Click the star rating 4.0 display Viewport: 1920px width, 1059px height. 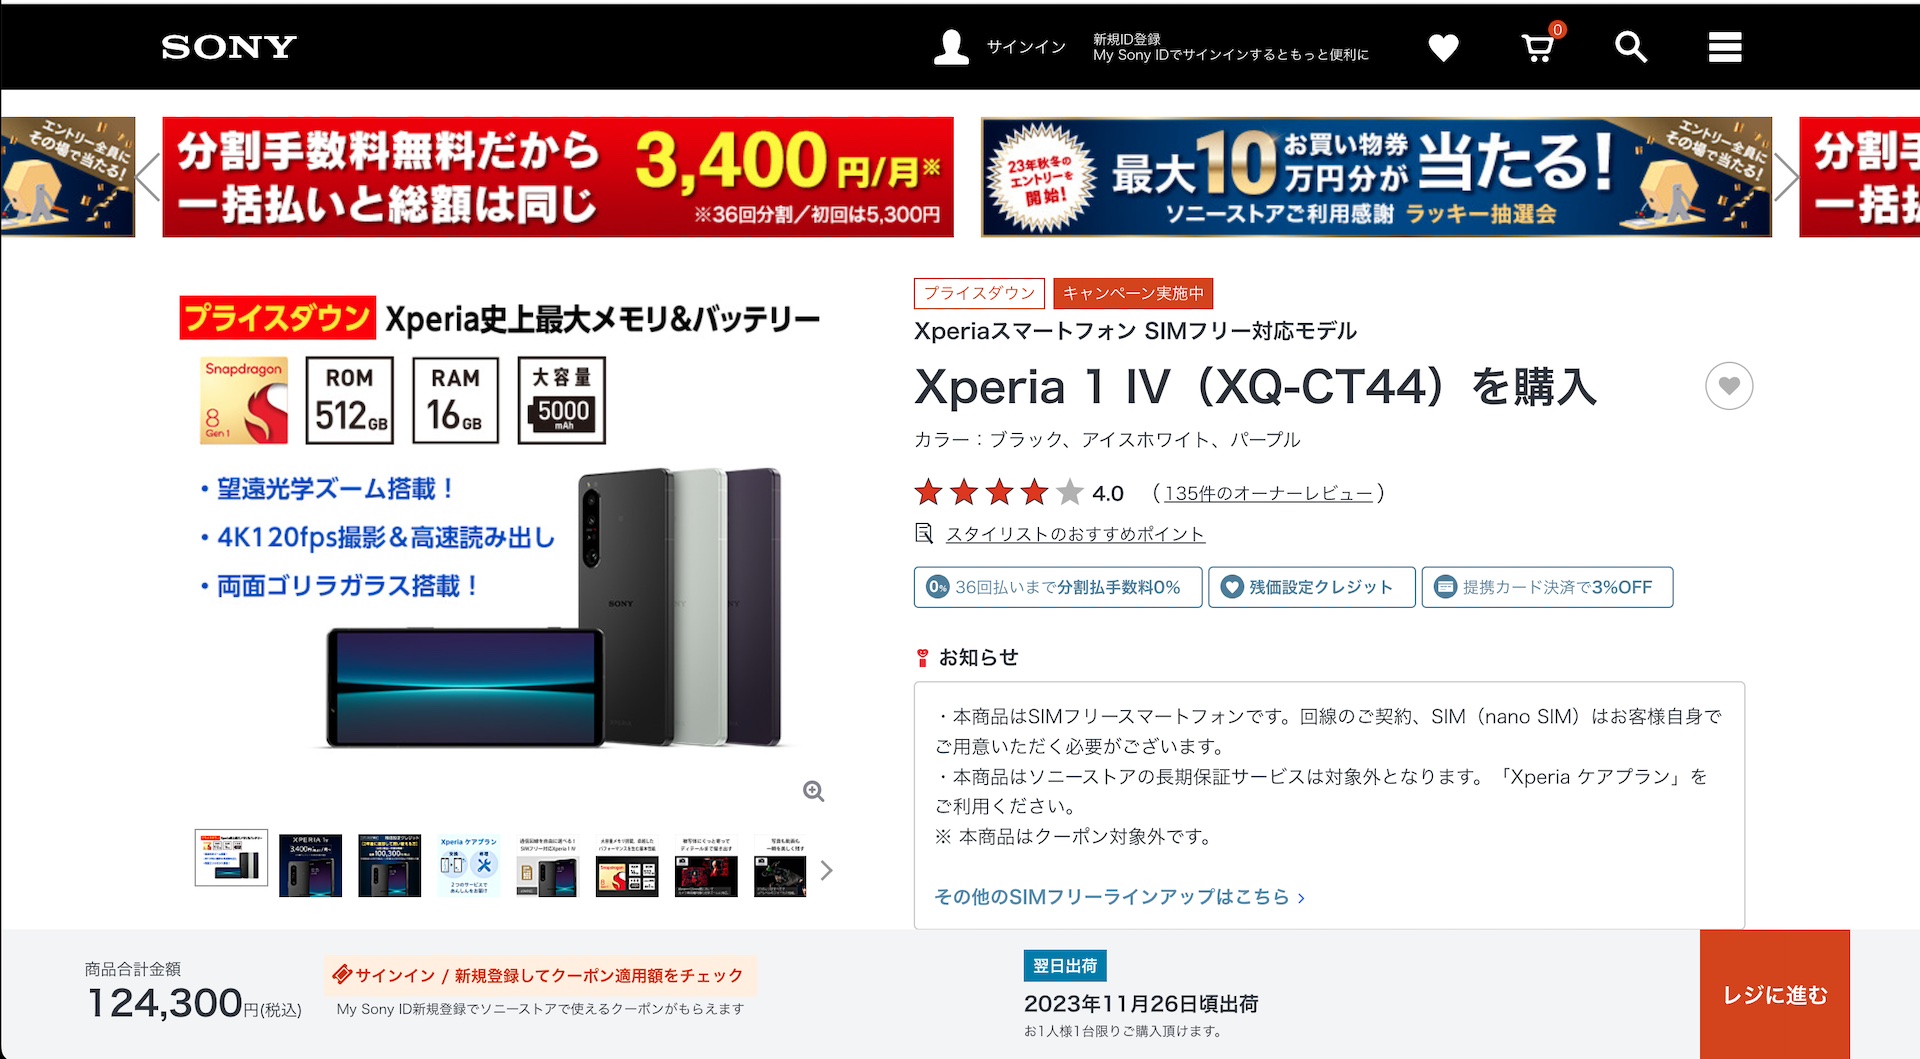(x=1018, y=493)
